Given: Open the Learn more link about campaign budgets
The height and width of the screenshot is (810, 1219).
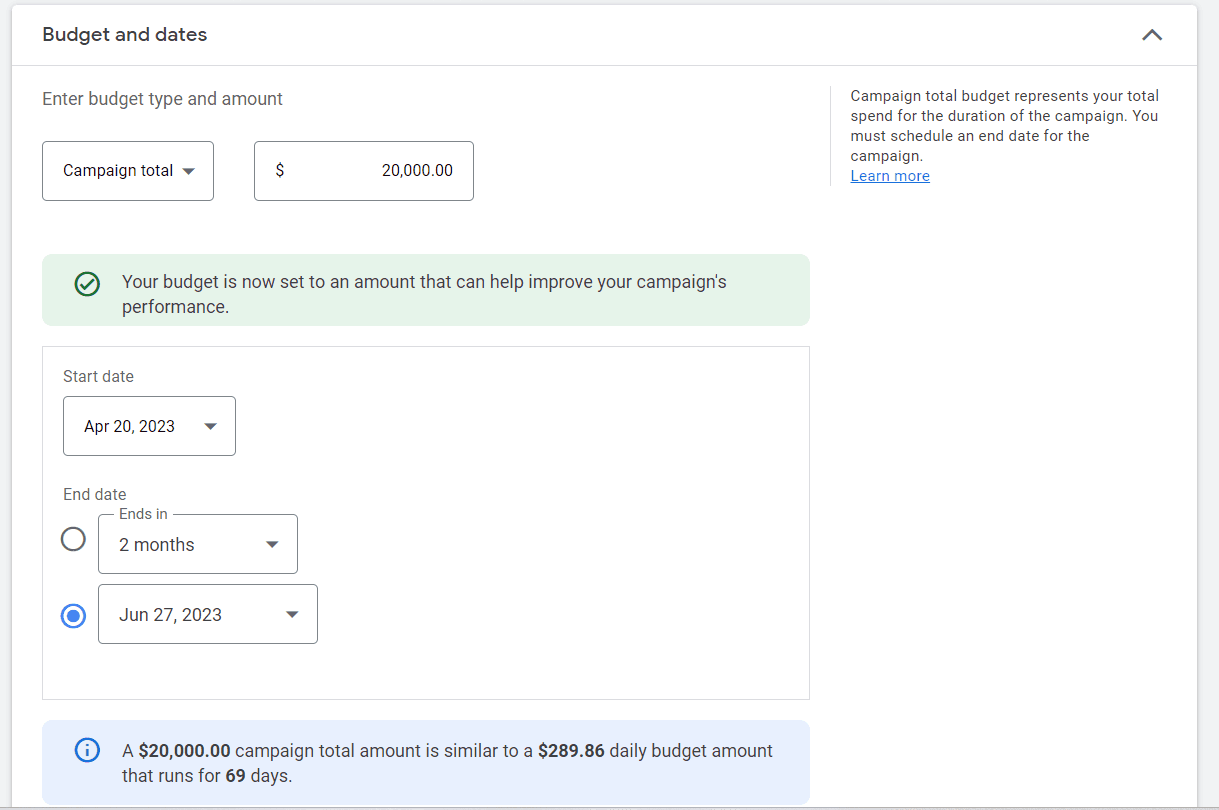Looking at the screenshot, I should [x=889, y=175].
